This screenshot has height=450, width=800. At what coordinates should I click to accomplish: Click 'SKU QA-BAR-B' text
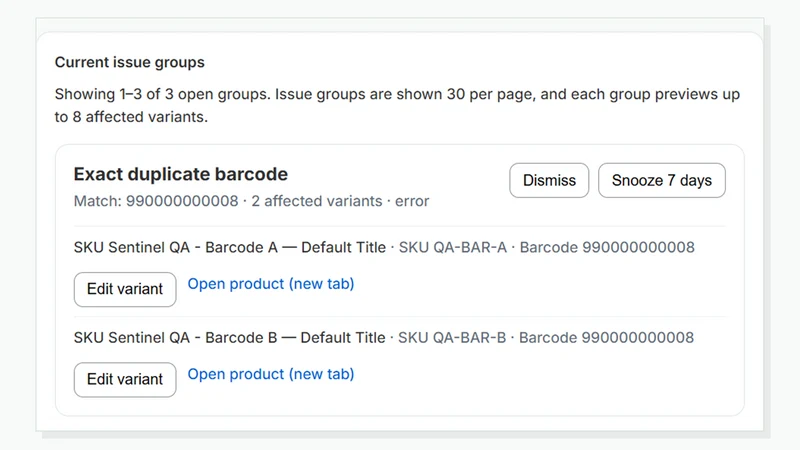(x=452, y=338)
